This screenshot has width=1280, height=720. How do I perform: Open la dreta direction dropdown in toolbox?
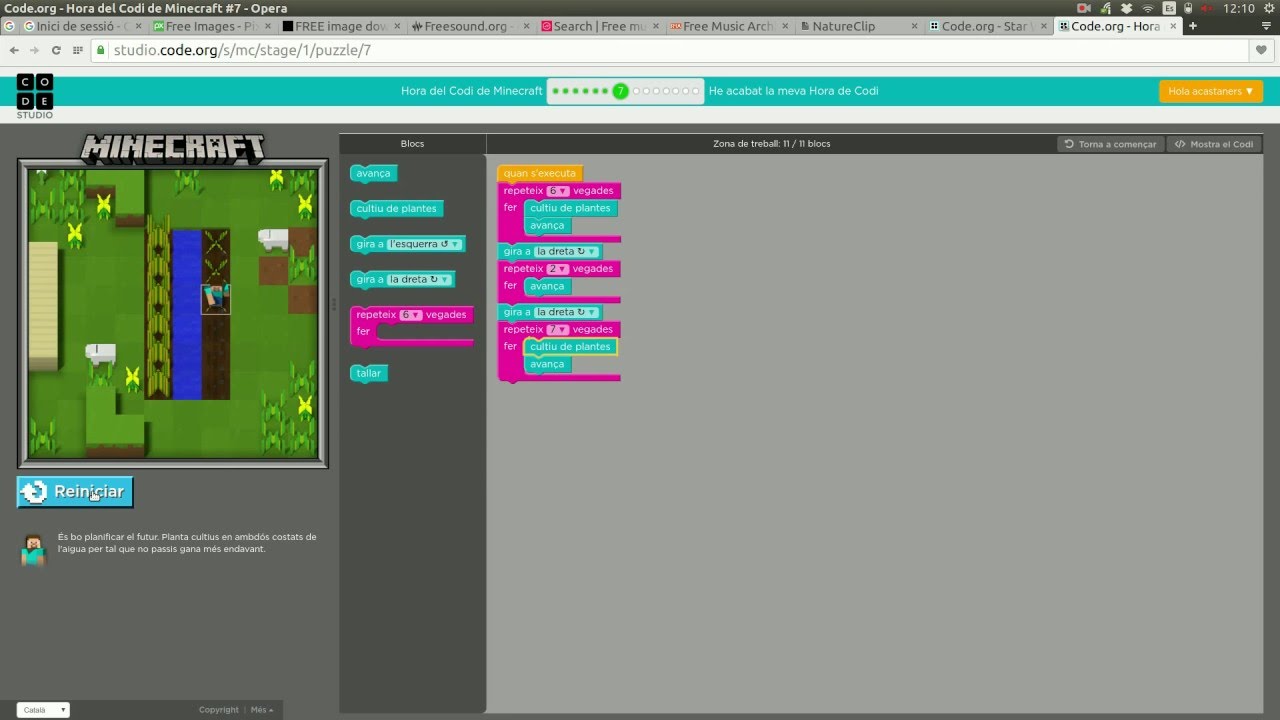coord(420,279)
